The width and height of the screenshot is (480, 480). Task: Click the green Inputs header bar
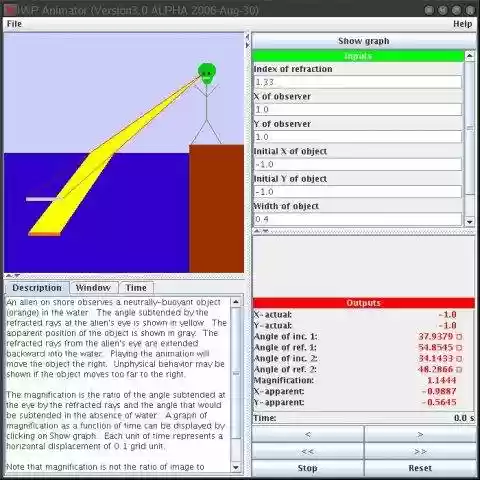coord(358,56)
